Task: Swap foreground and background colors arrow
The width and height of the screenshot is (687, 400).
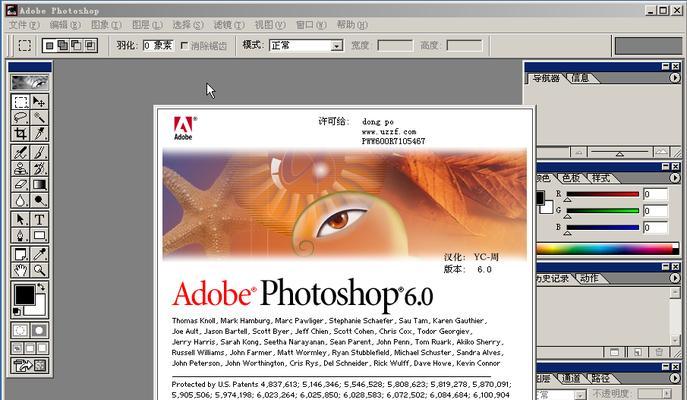Action: point(41,287)
